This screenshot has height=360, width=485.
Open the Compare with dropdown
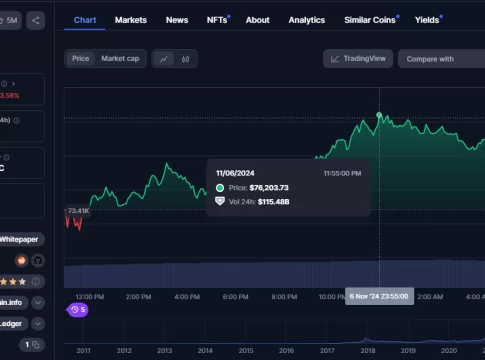(441, 59)
